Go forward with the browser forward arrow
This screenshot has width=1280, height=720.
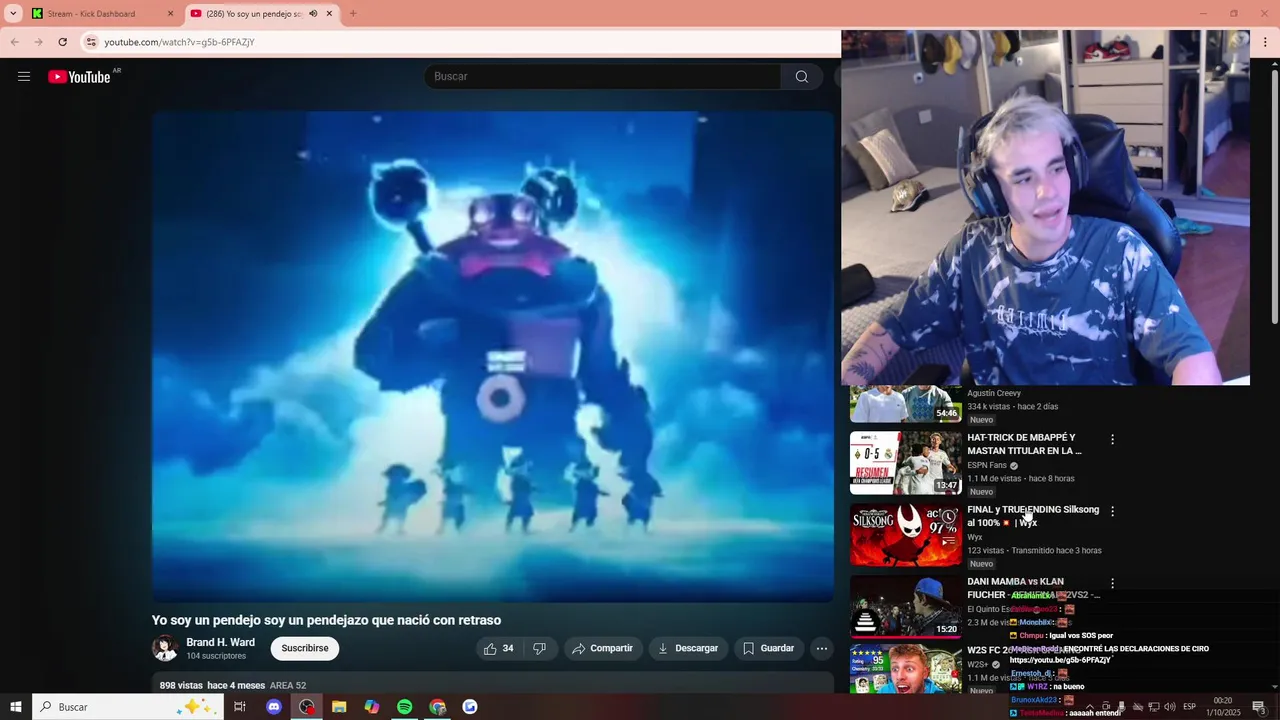pyautogui.click(x=38, y=42)
